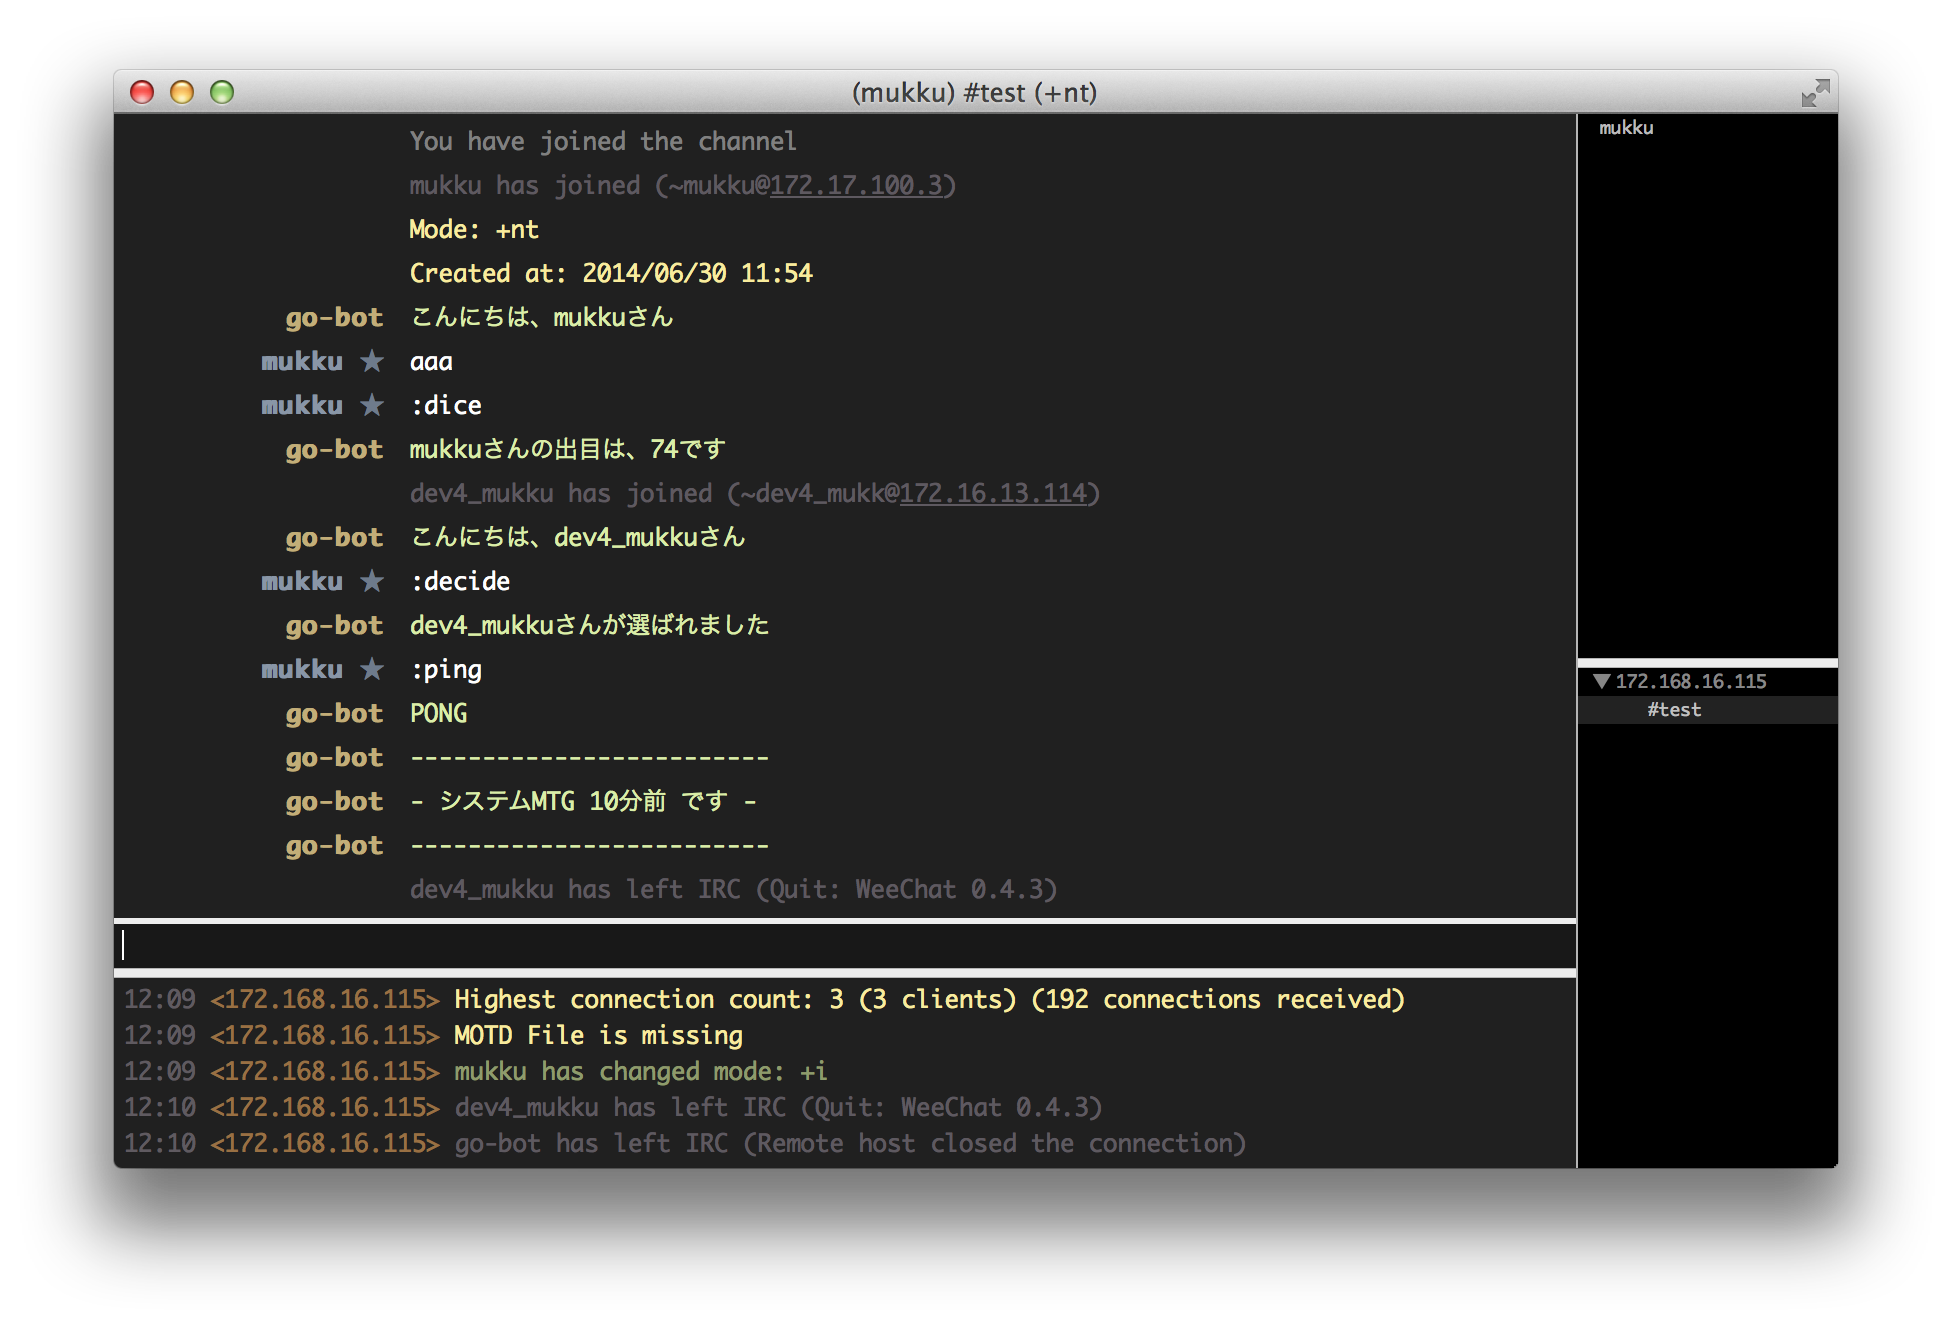Click the star beside mukku's aaa message
This screenshot has height=1326, width=1952.
372,361
